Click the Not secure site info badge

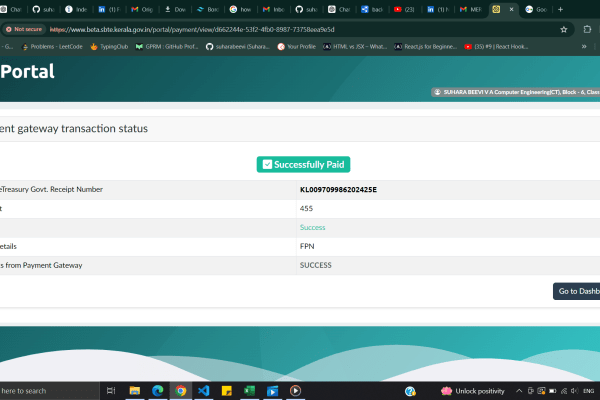(24, 29)
